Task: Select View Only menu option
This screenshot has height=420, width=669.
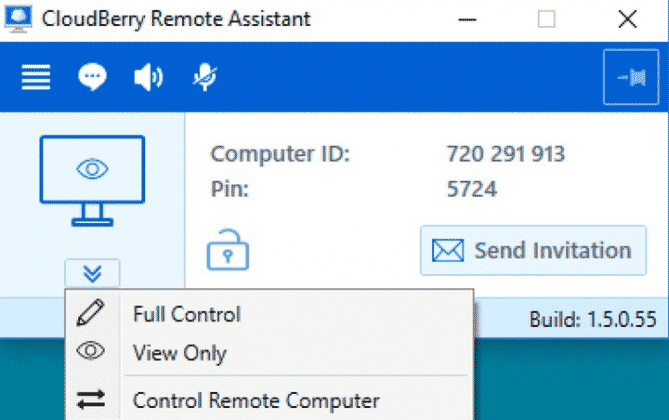Action: coord(269,353)
